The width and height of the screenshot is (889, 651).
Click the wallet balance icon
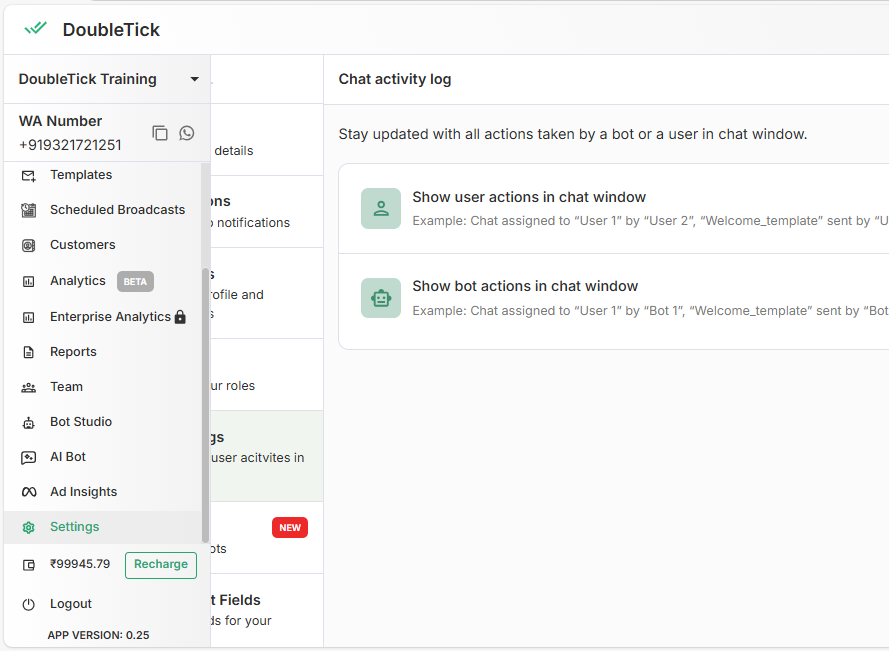pyautogui.click(x=29, y=565)
